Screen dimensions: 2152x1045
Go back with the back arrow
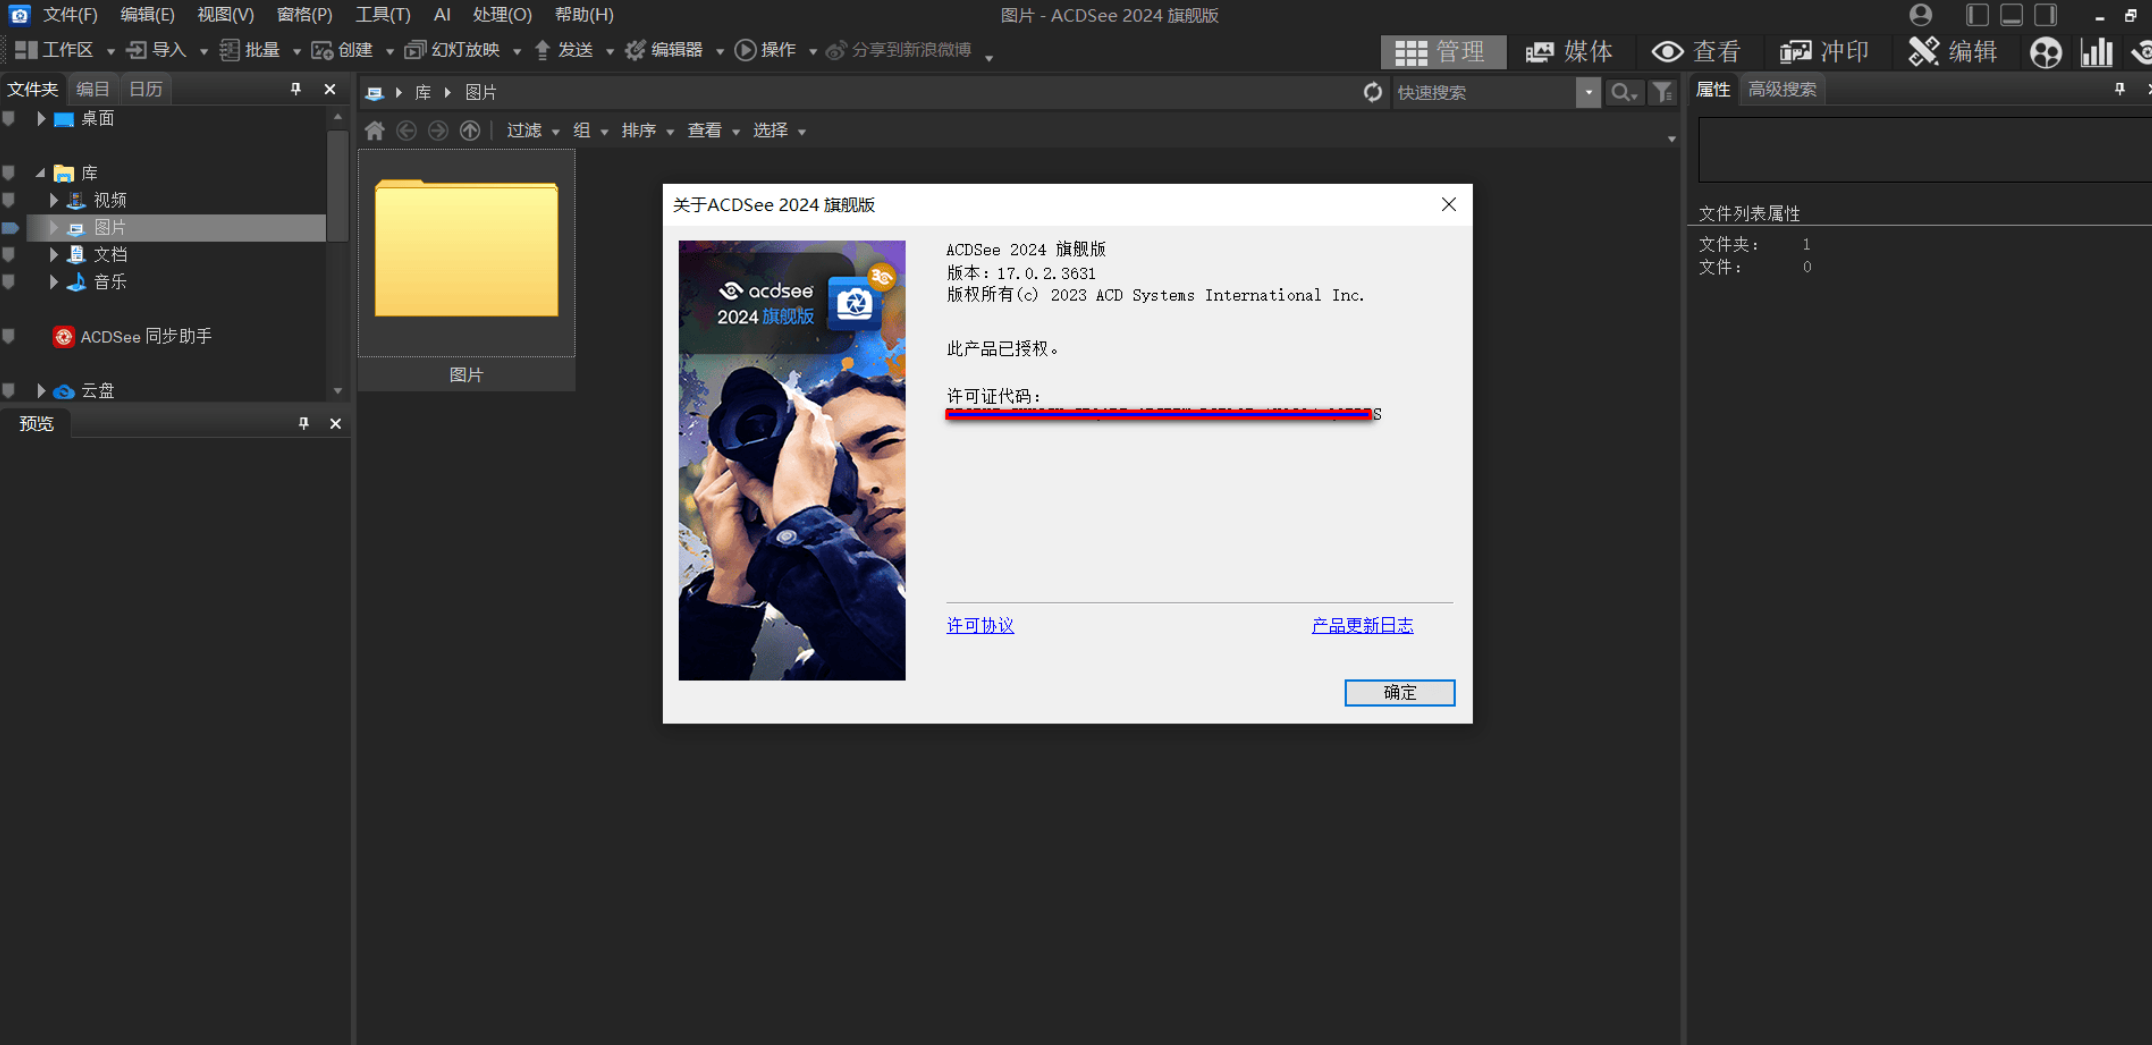click(406, 130)
